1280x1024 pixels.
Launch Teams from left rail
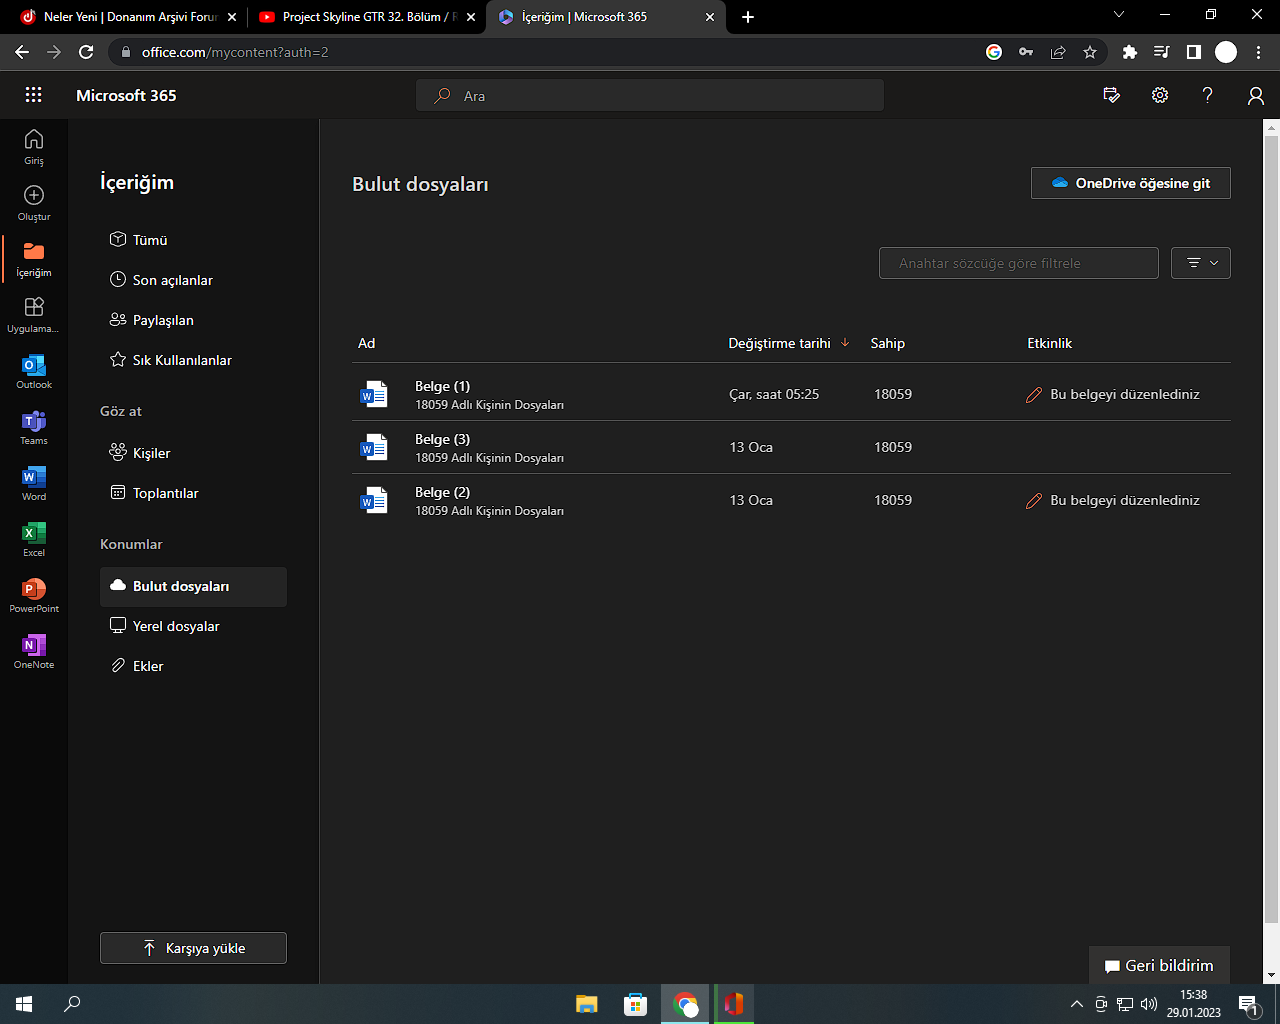point(34,427)
